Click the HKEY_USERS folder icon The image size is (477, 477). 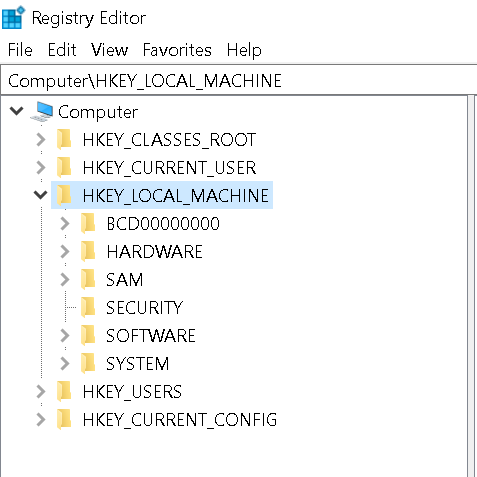tap(64, 391)
